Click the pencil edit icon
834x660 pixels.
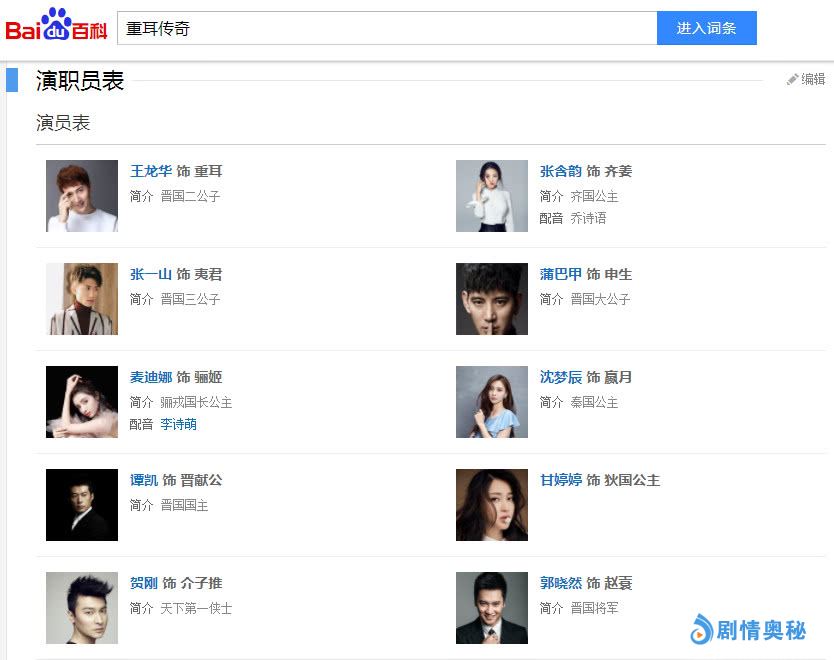[x=792, y=79]
